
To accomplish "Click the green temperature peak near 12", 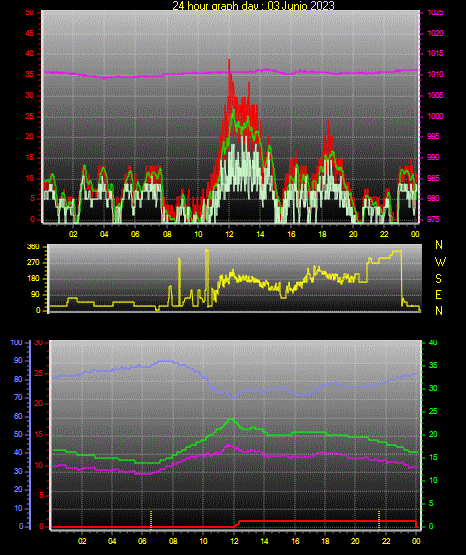I will 231,419.
